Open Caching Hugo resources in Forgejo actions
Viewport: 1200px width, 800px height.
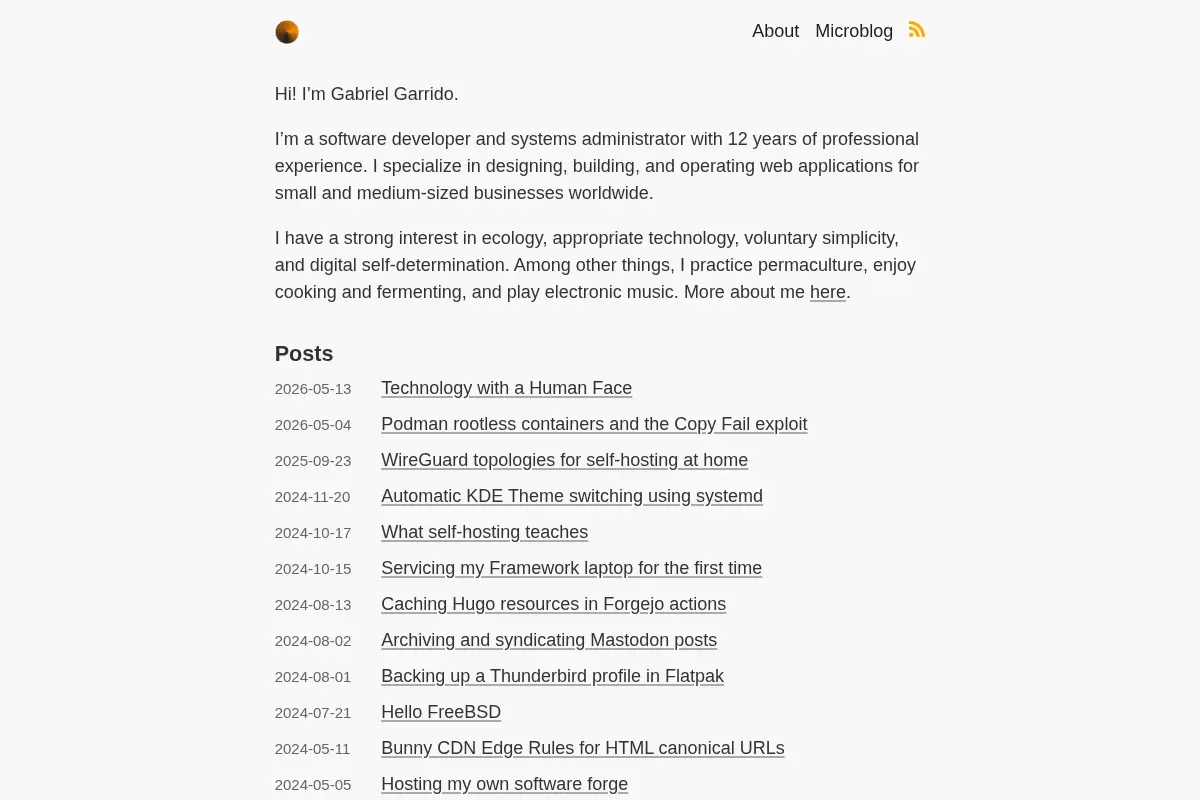pyautogui.click(x=553, y=604)
